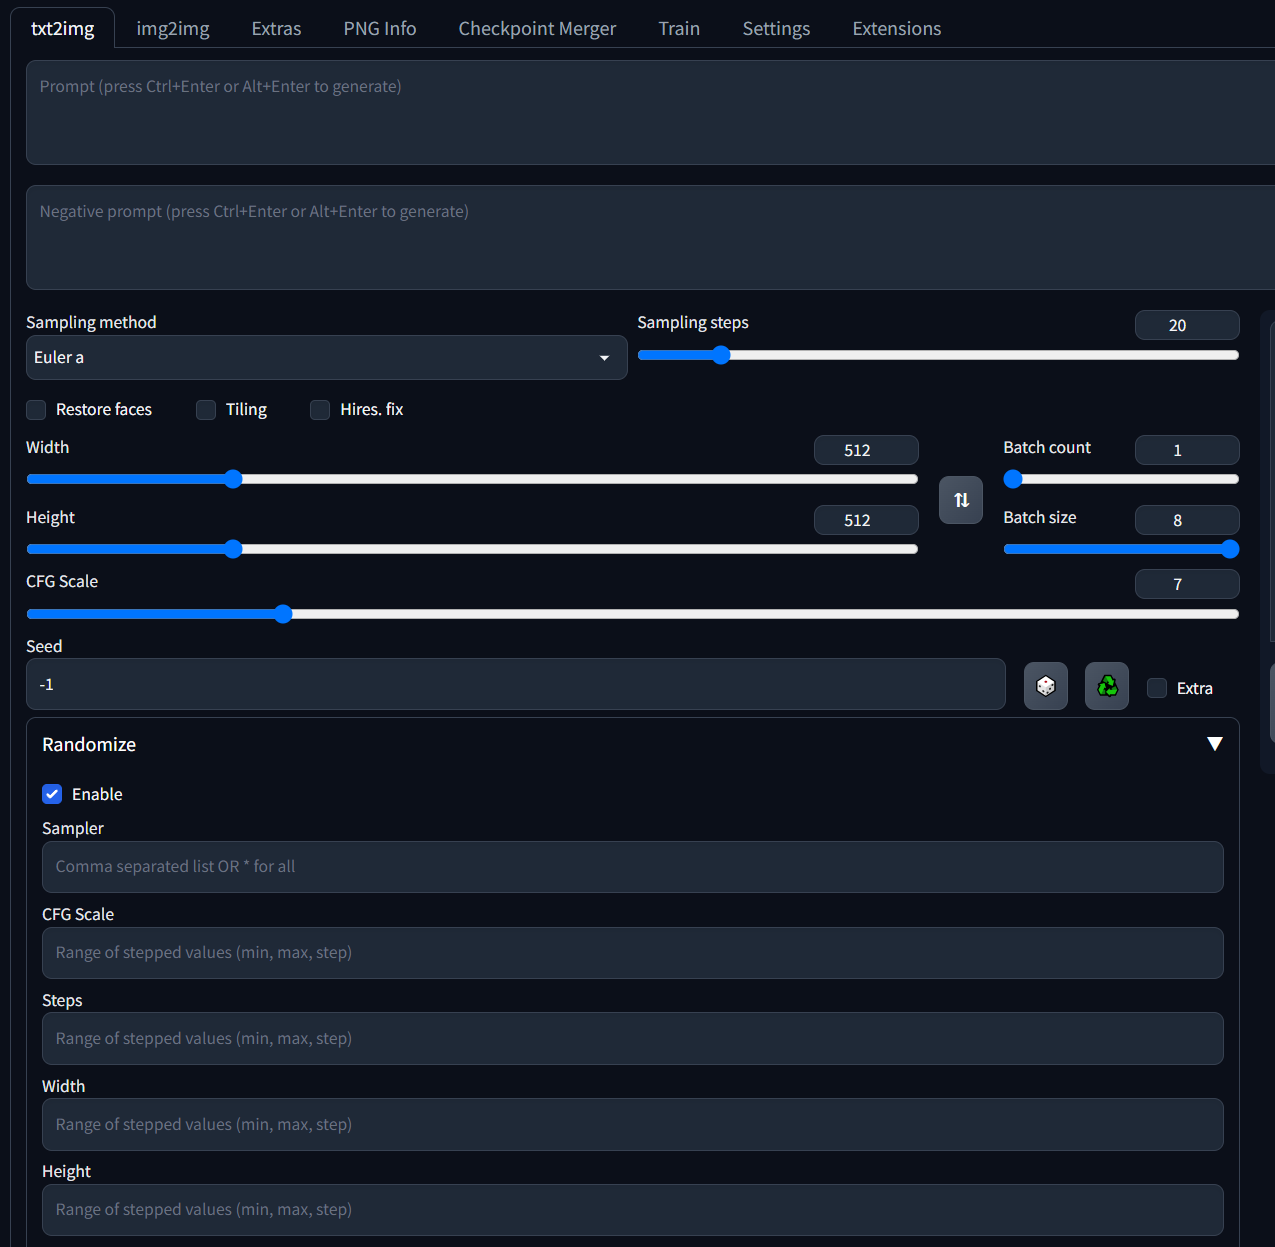
Task: Open the Sampling method dropdown
Action: pyautogui.click(x=326, y=358)
